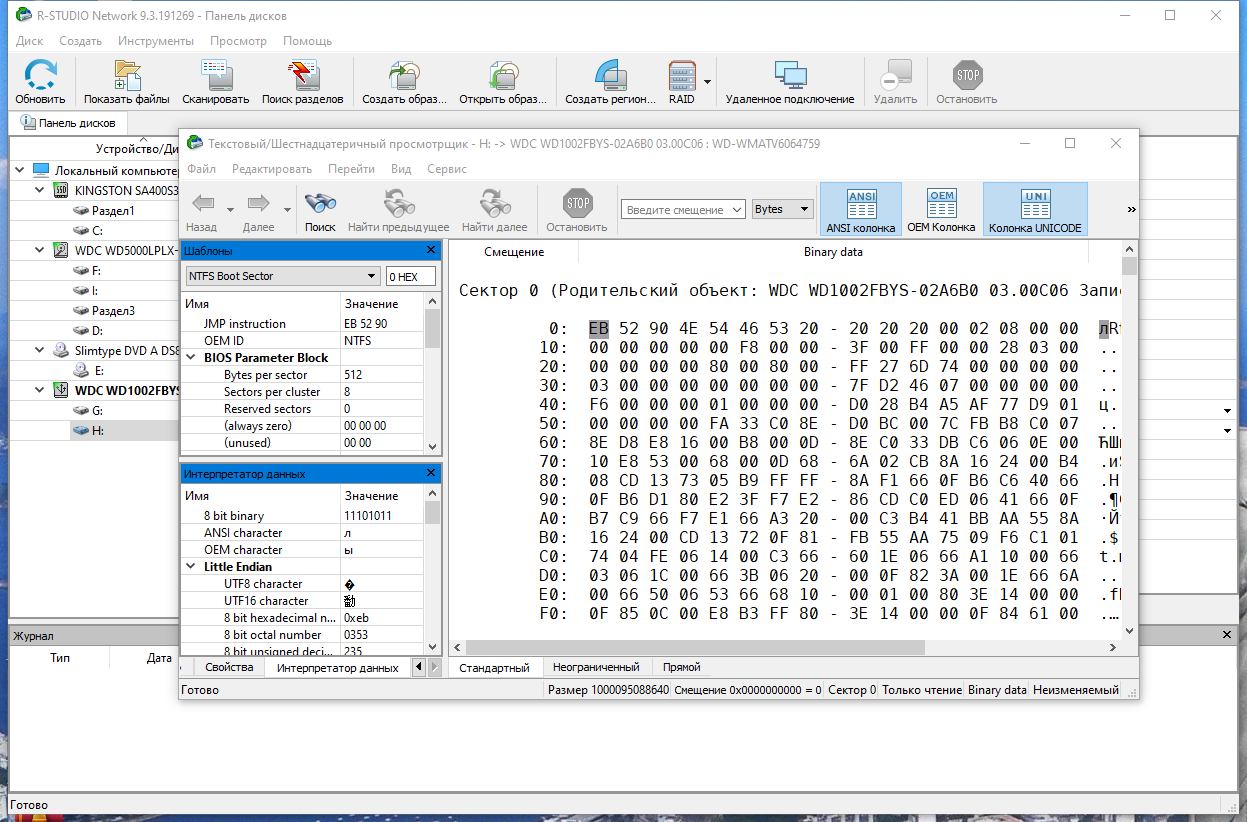Viewport: 1247px width, 822px height.
Task: Click Остановить stop icon in hex viewer
Action: pos(577,204)
